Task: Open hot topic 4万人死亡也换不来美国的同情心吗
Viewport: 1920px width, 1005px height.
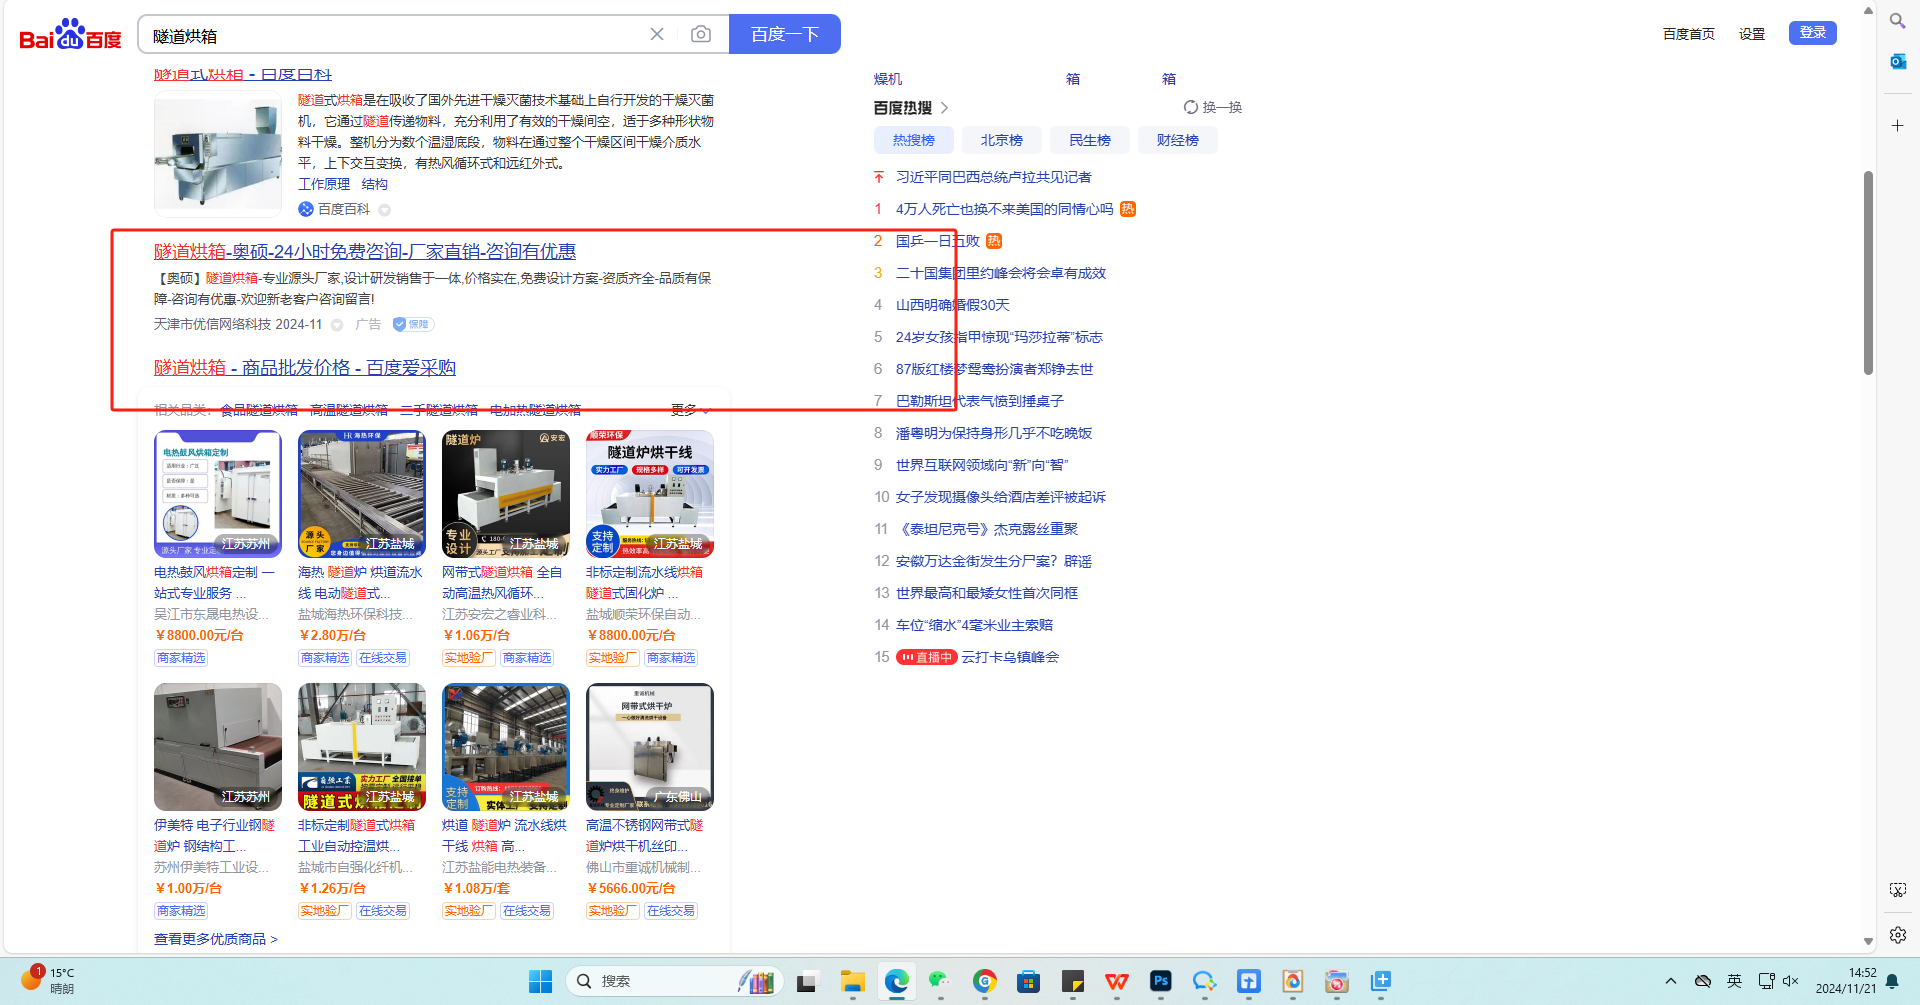Action: (x=1004, y=209)
